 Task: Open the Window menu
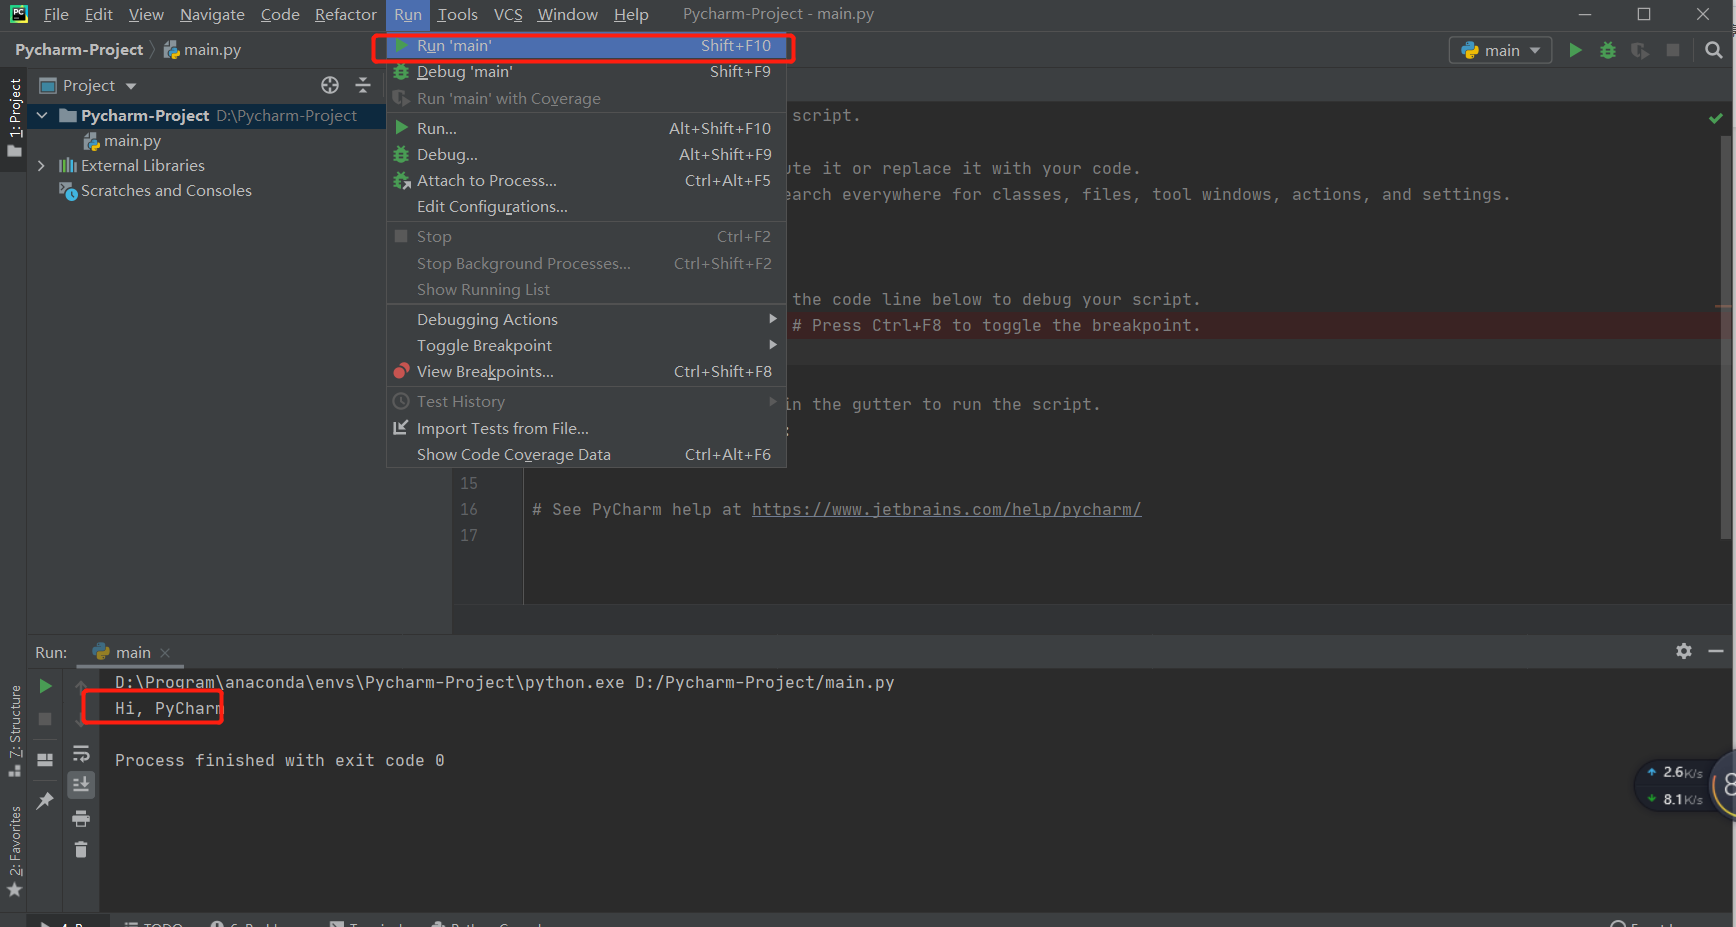tap(567, 14)
